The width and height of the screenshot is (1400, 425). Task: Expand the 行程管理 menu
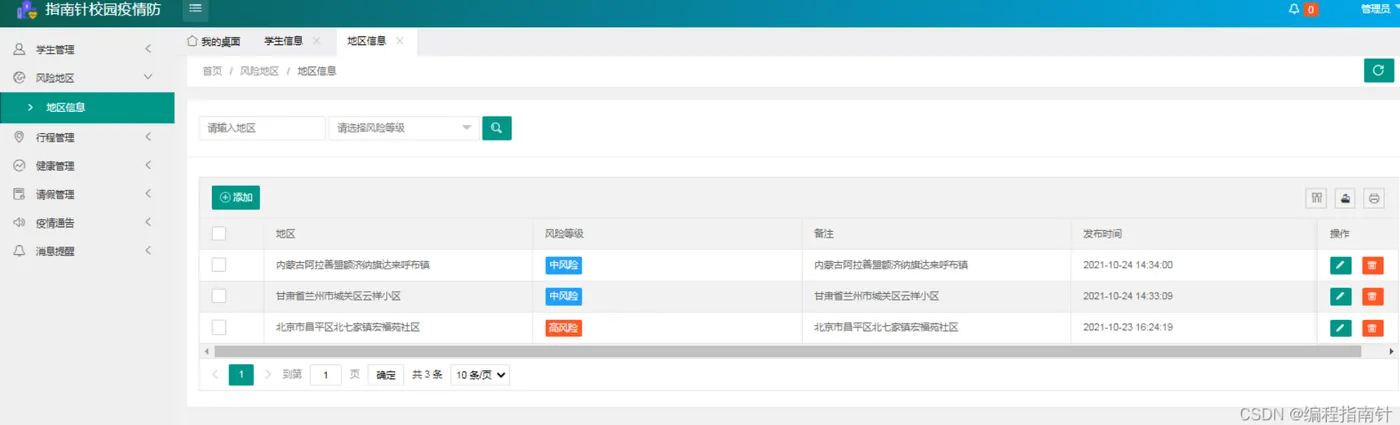147,137
